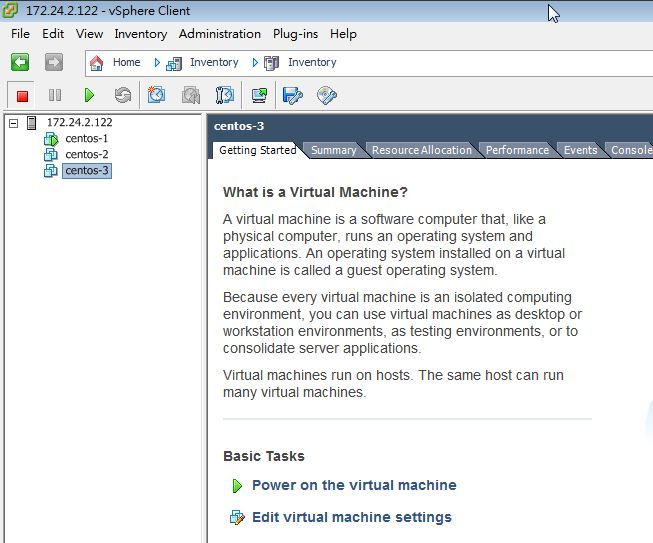This screenshot has width=653, height=543.
Task: Click Power on the virtual machine link
Action: [354, 485]
